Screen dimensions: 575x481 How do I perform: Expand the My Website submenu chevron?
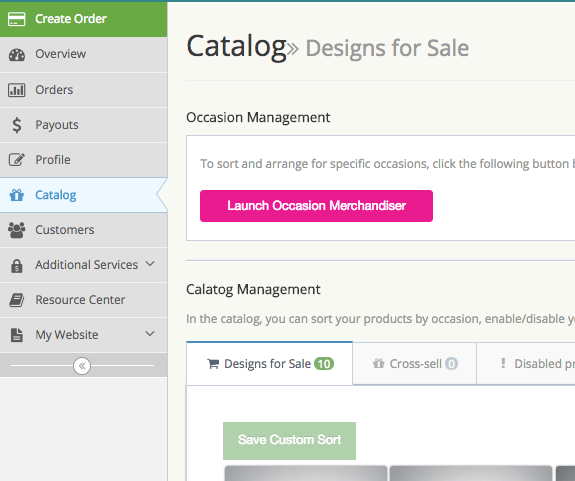point(150,334)
